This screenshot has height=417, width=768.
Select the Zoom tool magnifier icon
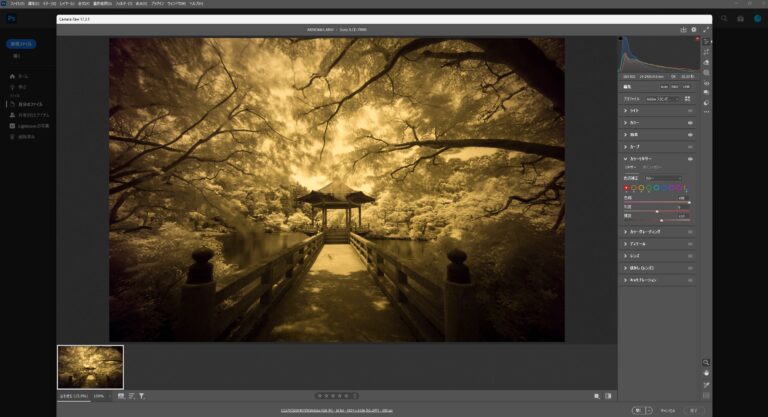coord(706,362)
